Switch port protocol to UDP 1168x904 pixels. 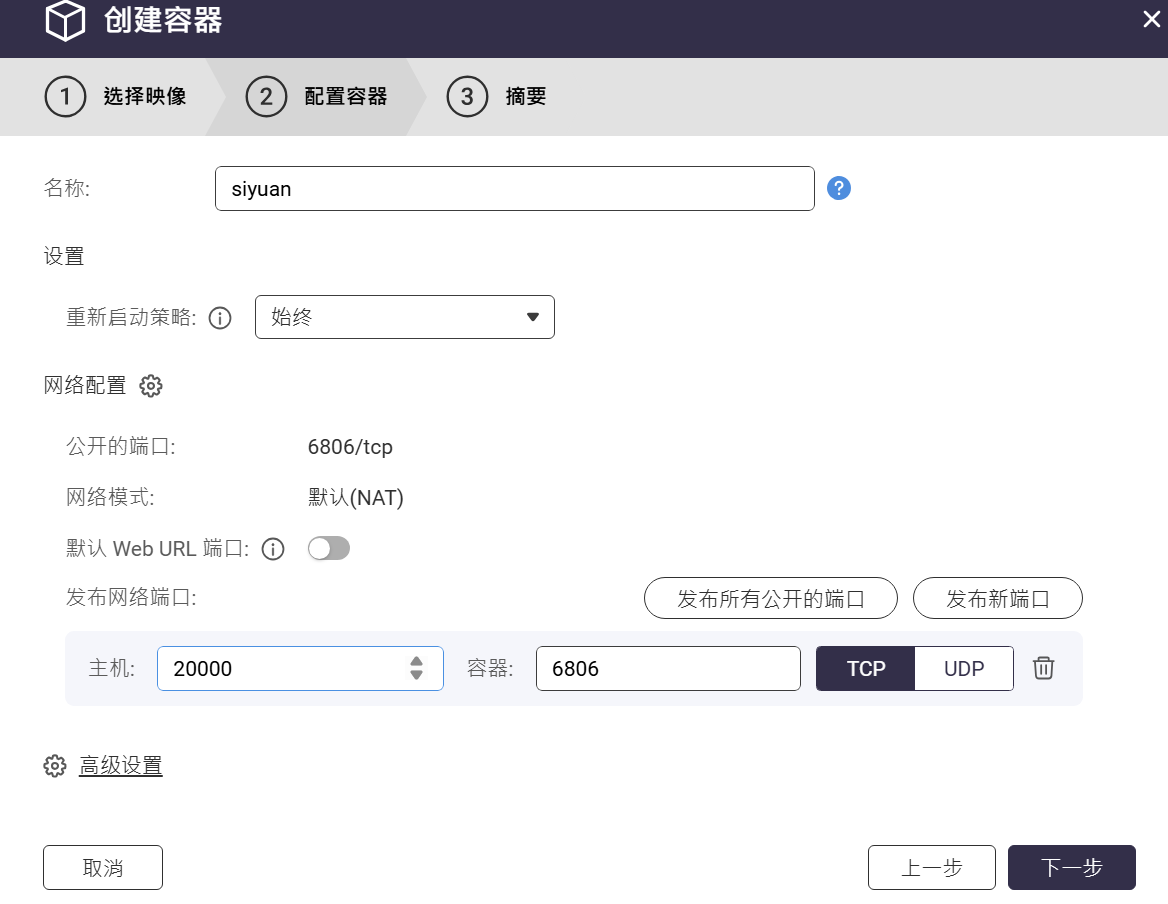click(964, 668)
